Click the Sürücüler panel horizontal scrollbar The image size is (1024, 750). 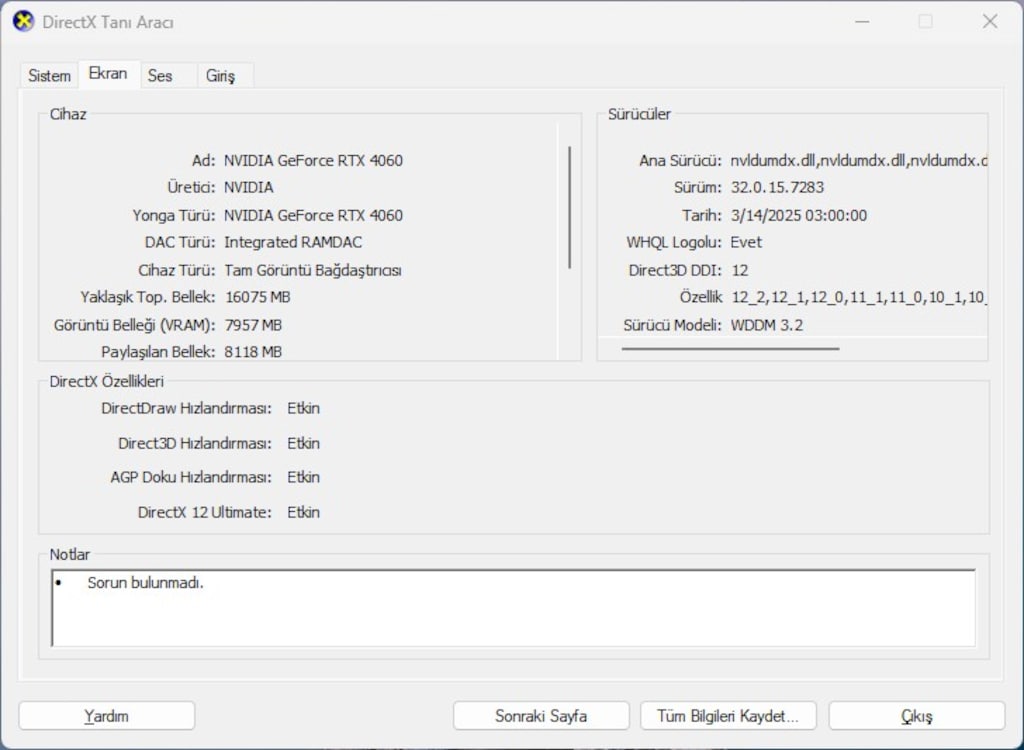pos(730,349)
